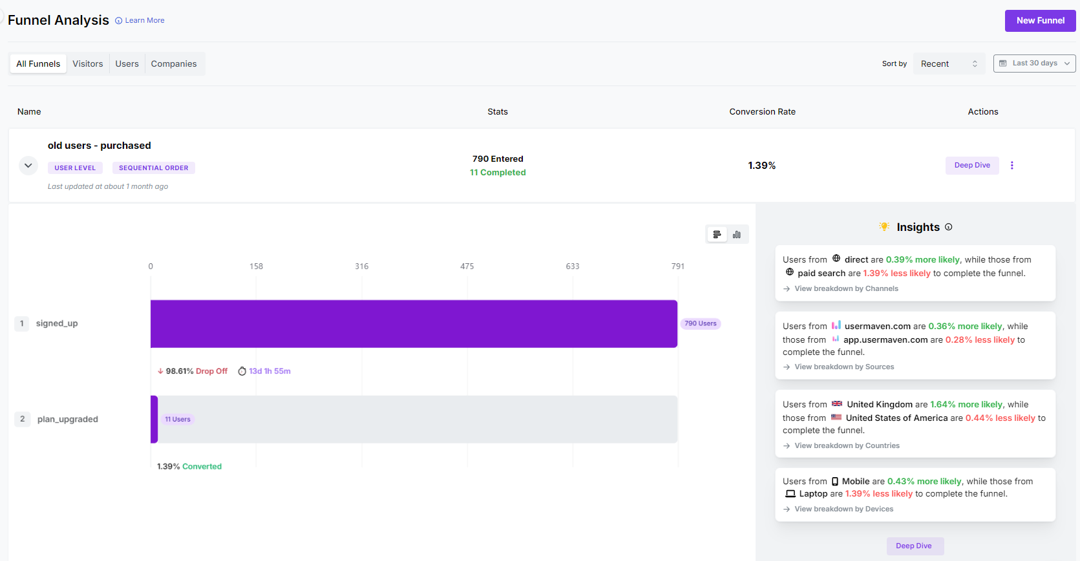1080x561 pixels.
Task: Click the United States flag icon
Action: pyautogui.click(x=836, y=417)
